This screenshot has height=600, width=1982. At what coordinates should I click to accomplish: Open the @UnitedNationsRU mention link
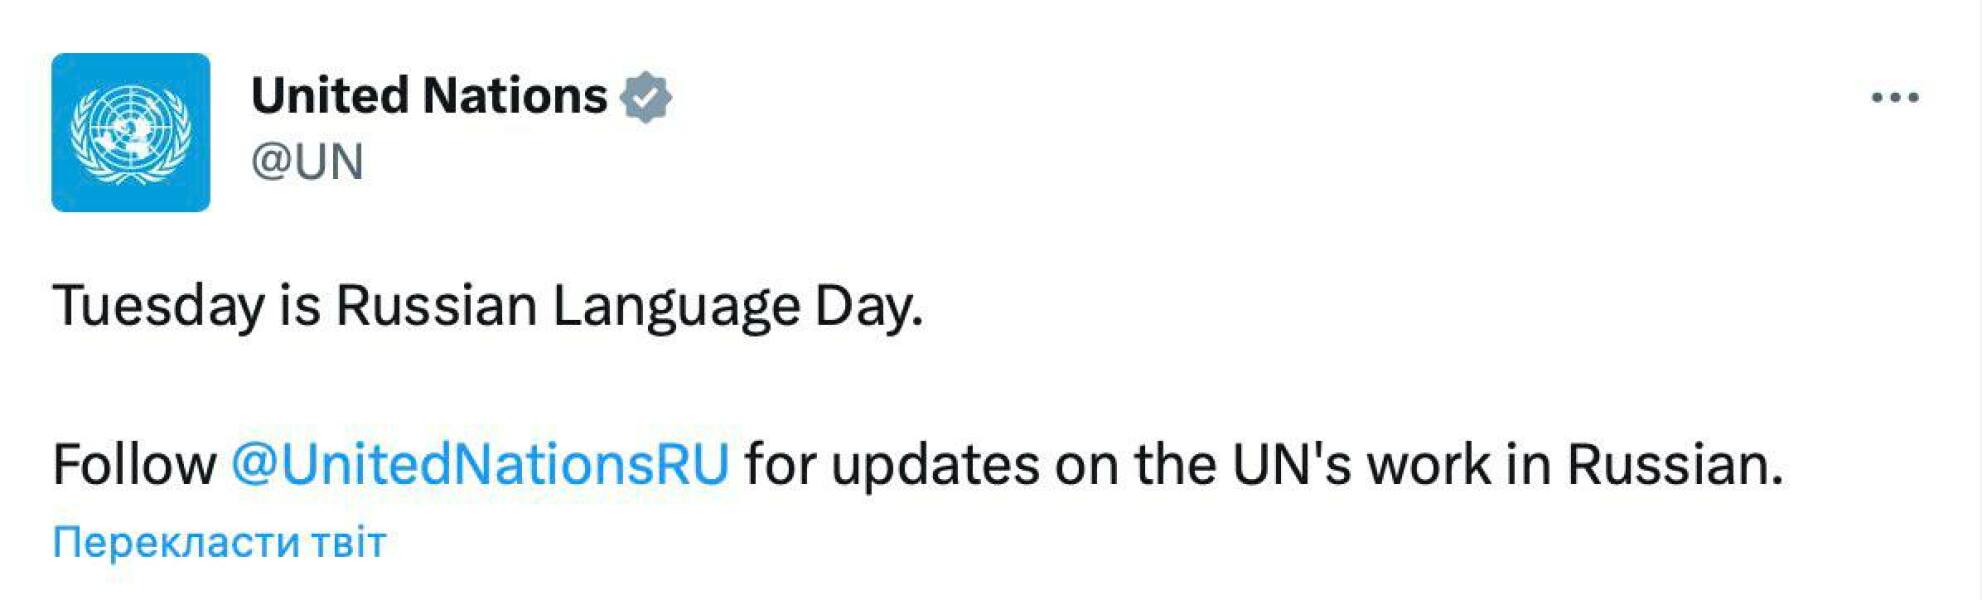(x=480, y=464)
